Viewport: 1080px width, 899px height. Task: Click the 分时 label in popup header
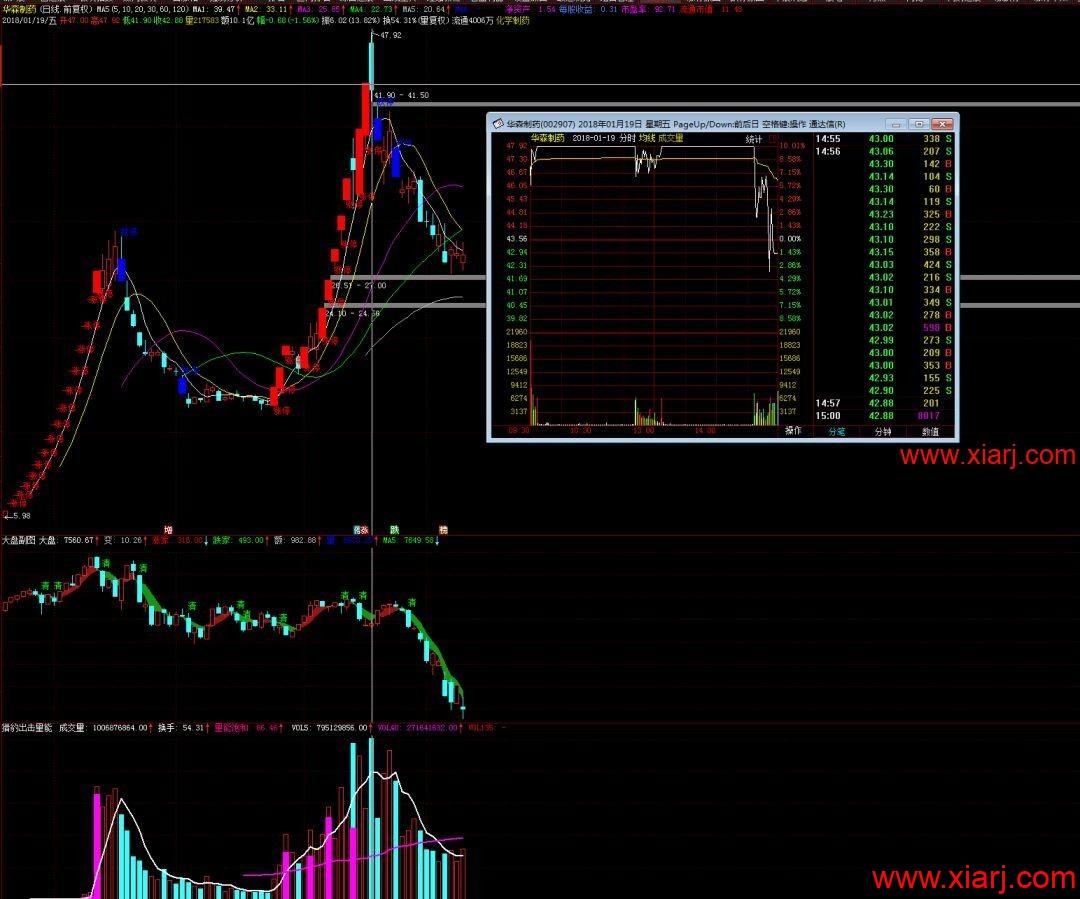click(627, 138)
